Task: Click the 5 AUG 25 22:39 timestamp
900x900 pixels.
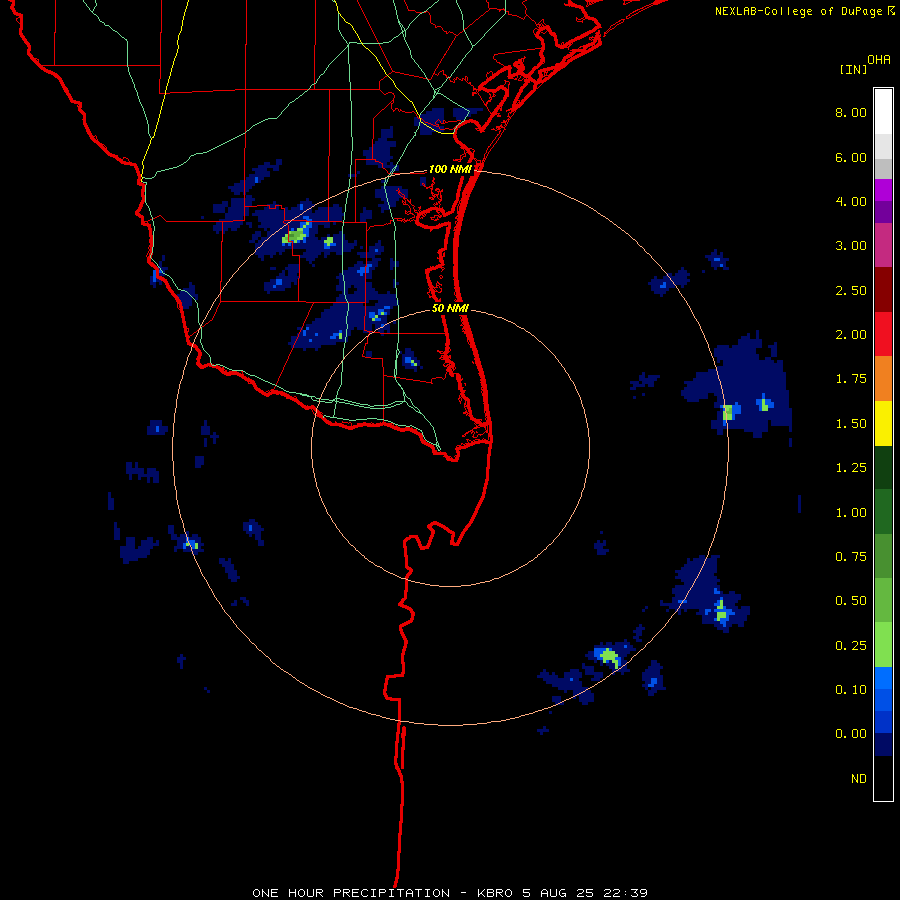Action: pyautogui.click(x=585, y=893)
